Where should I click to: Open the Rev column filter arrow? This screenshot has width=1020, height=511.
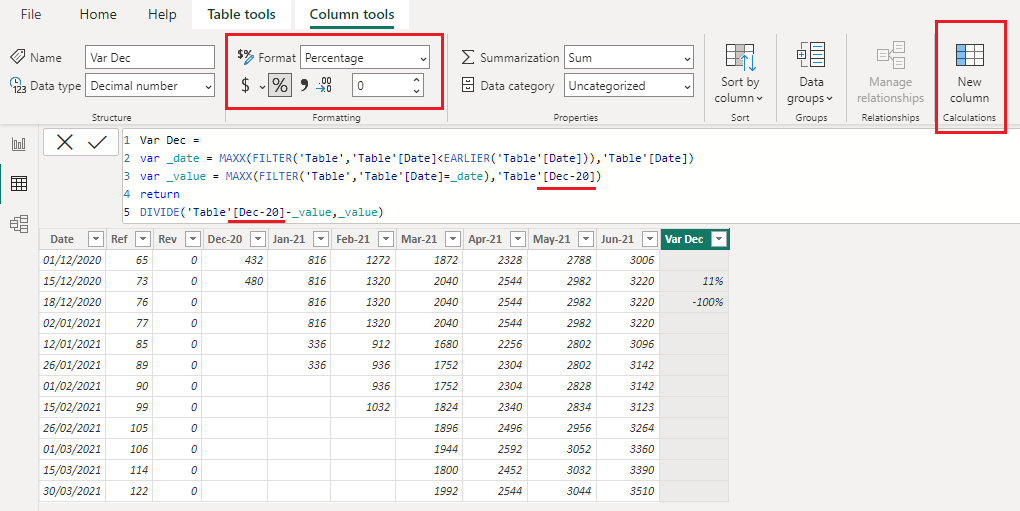pyautogui.click(x=193, y=239)
